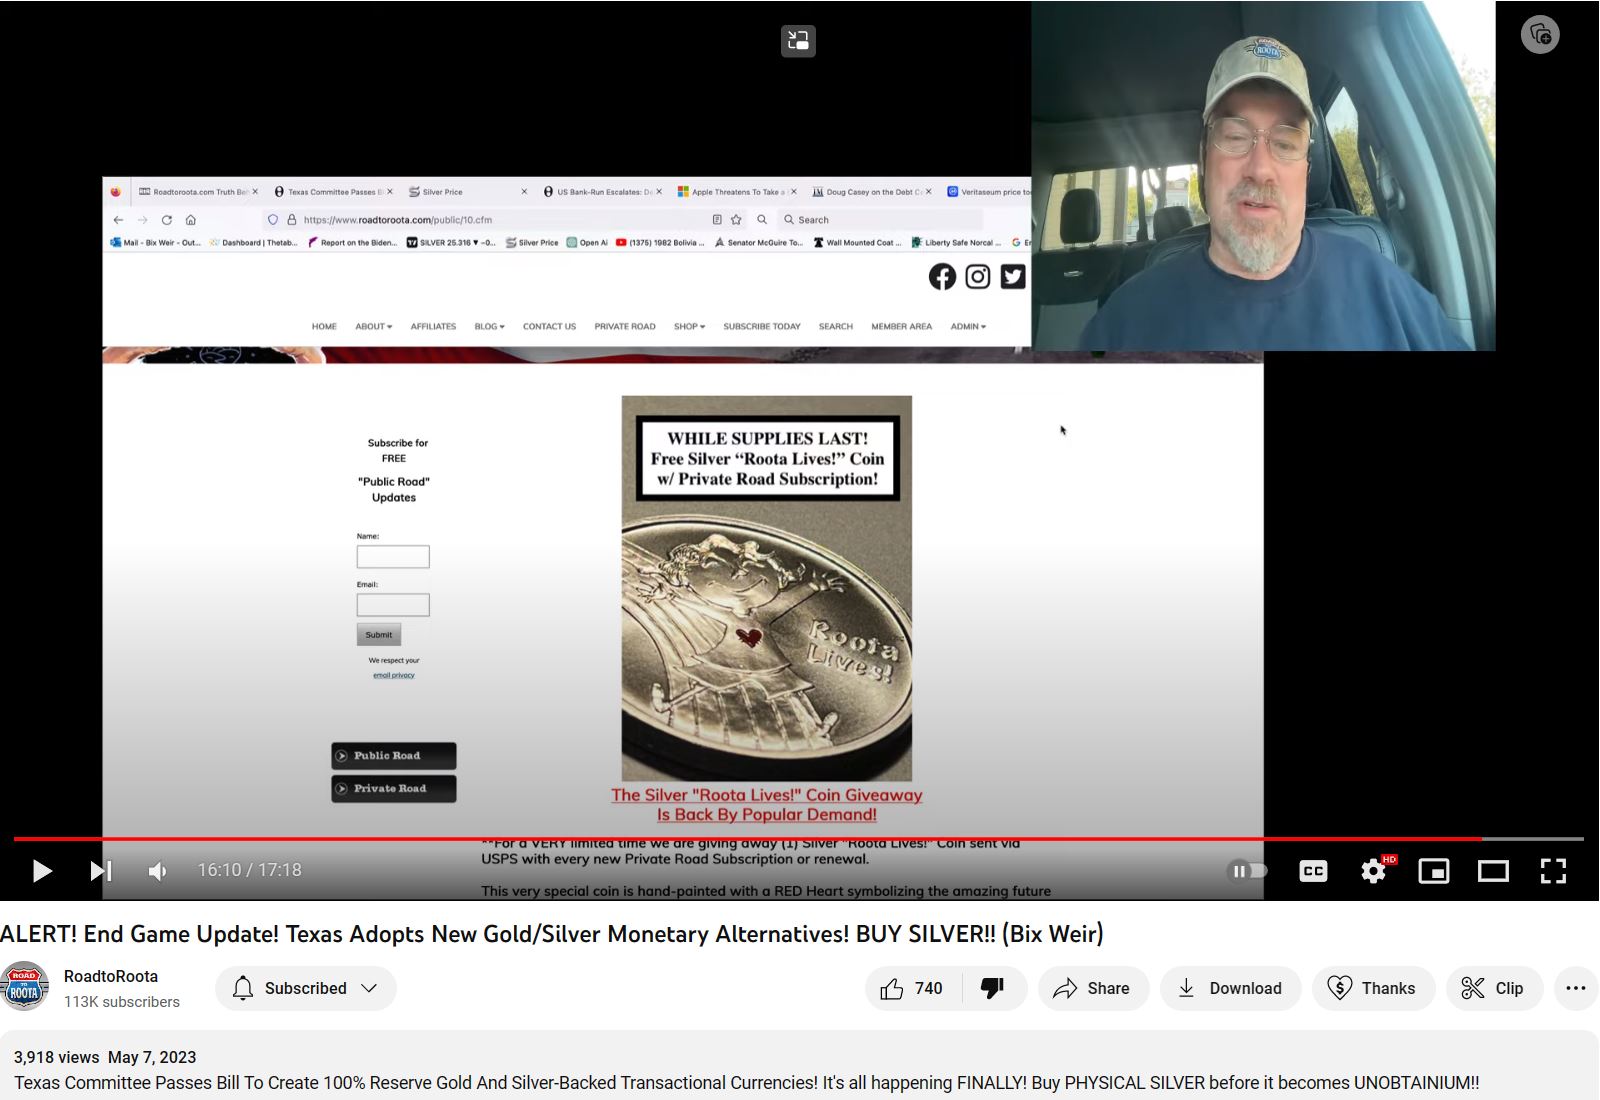
Task: Open the HOME menu item on webpage
Action: click(324, 326)
